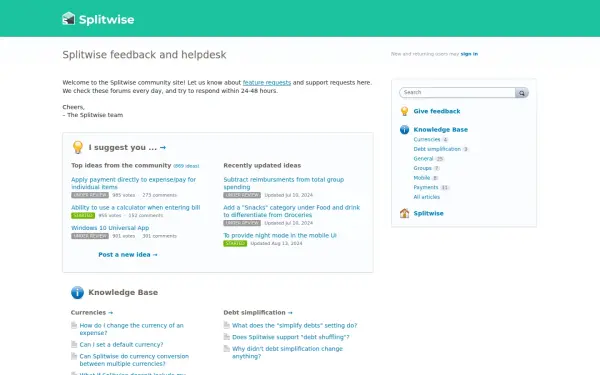The image size is (600, 375).
Task: Click document icon beside 'Does Splitwise support debt shuffling'
Action: (x=227, y=337)
